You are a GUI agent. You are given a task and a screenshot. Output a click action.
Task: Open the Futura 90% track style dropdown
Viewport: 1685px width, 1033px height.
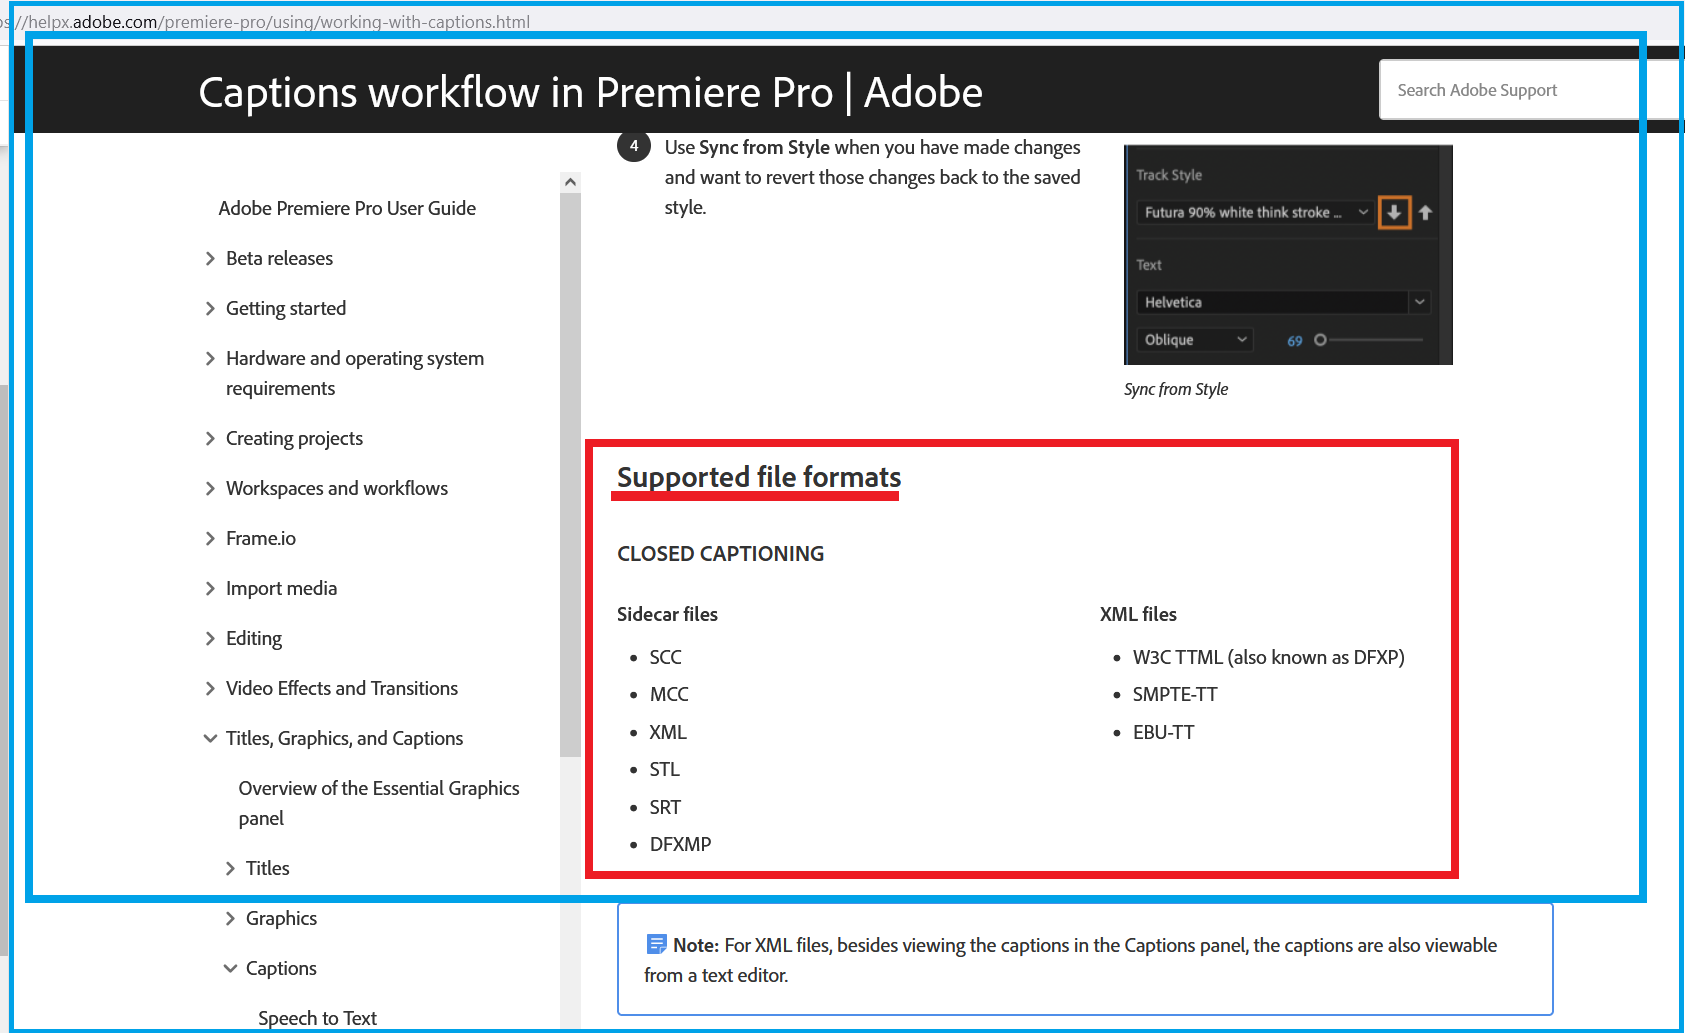pos(1364,212)
